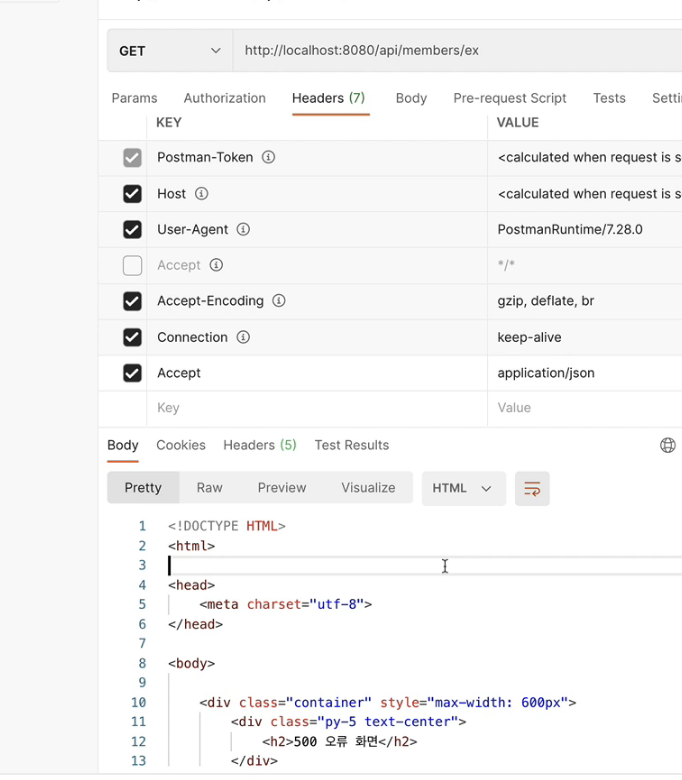Toggle line wrap icon in response
The width and height of the screenshot is (682, 780).
coord(532,488)
